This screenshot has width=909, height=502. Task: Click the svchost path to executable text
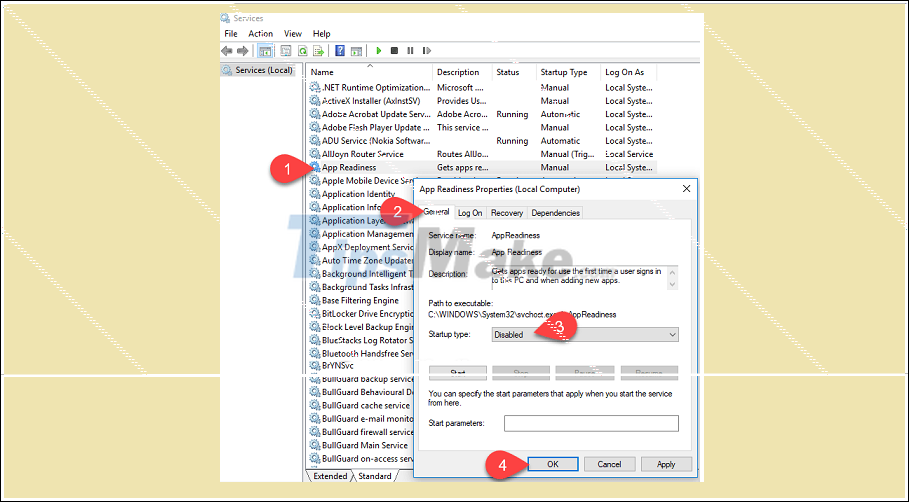click(x=522, y=315)
